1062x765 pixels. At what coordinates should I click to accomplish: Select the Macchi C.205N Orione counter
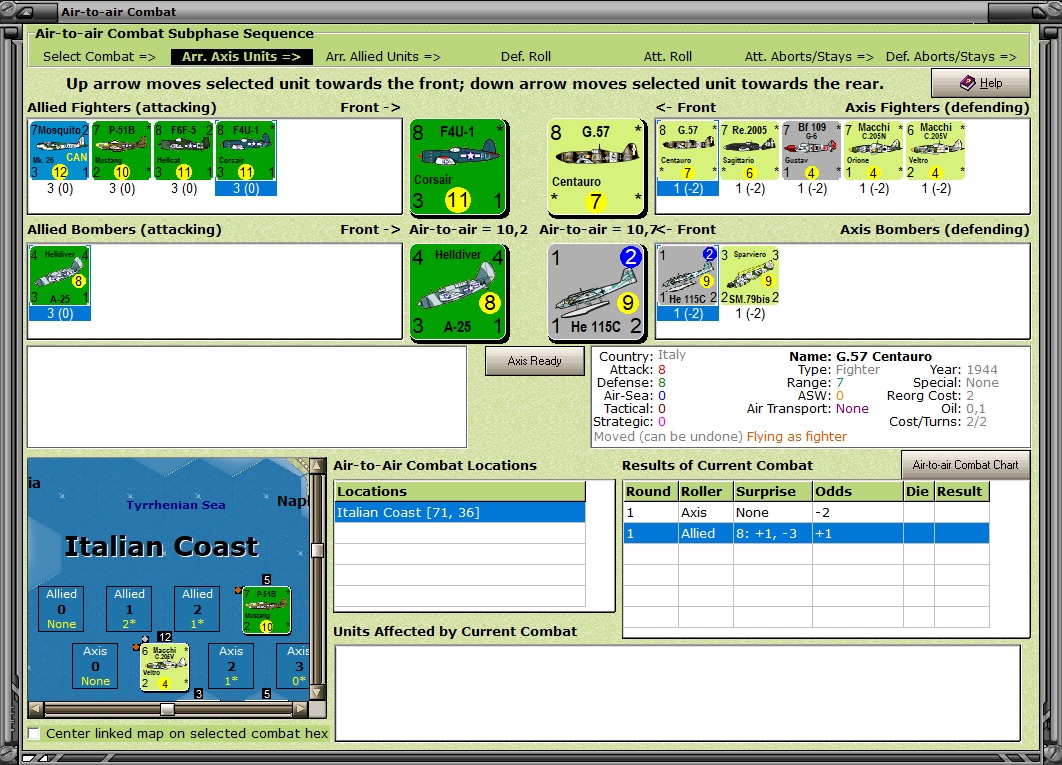pos(874,150)
